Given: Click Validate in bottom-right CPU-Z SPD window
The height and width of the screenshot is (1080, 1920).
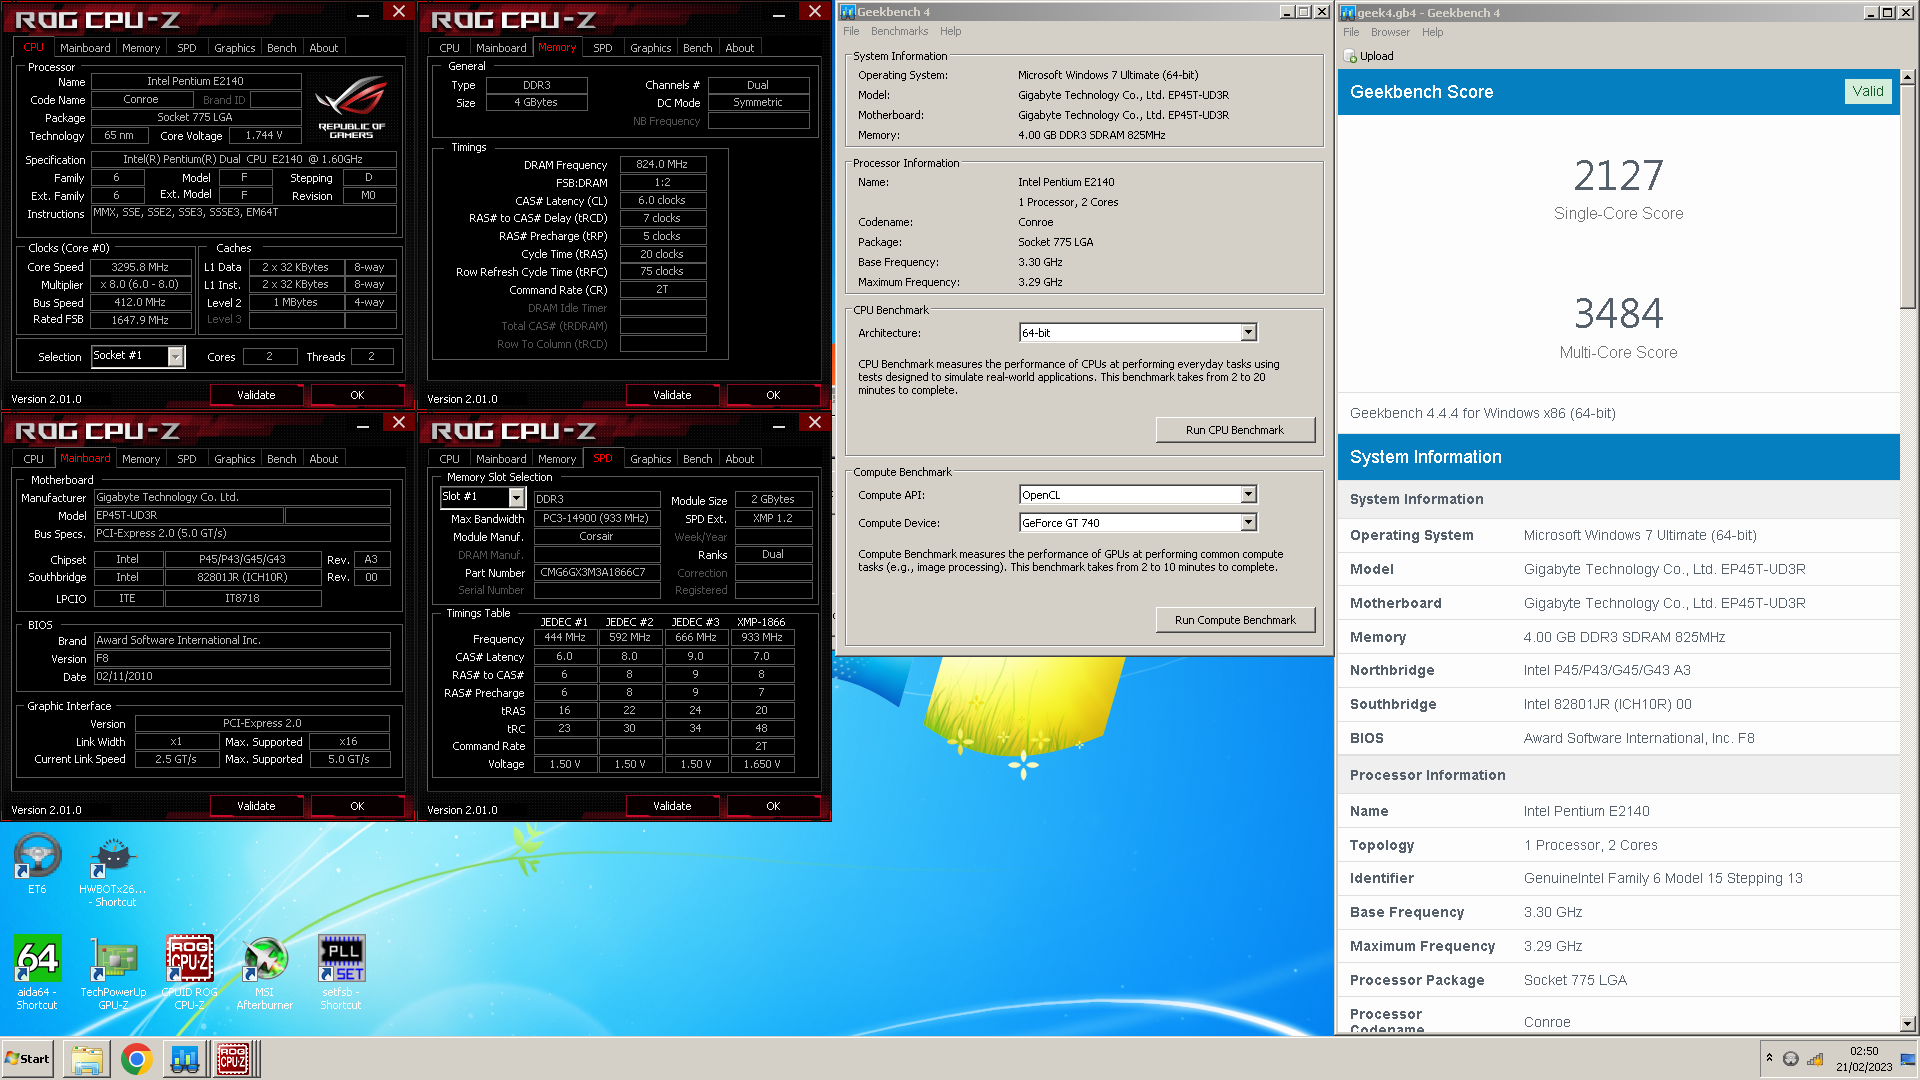Looking at the screenshot, I should point(672,806).
